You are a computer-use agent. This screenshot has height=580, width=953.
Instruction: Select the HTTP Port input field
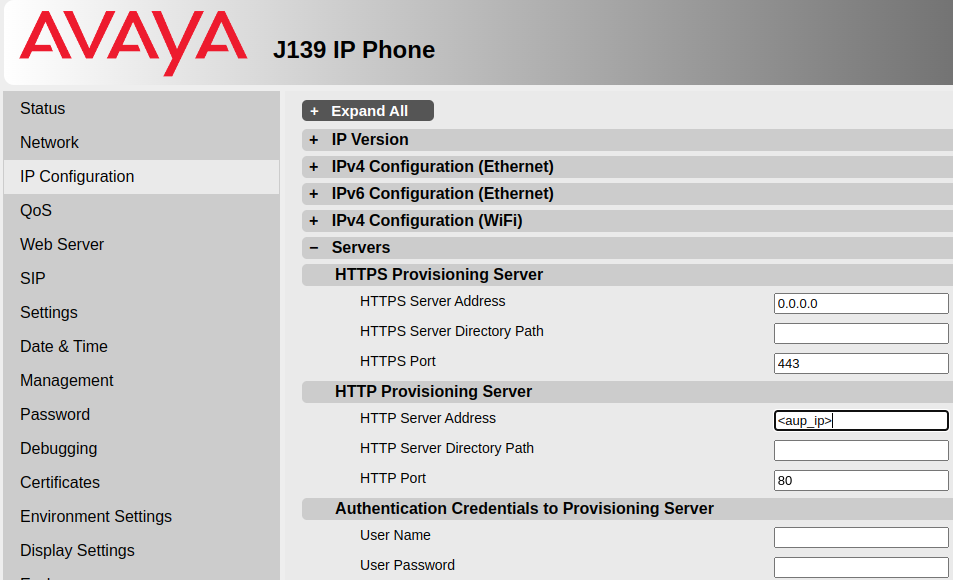861,481
